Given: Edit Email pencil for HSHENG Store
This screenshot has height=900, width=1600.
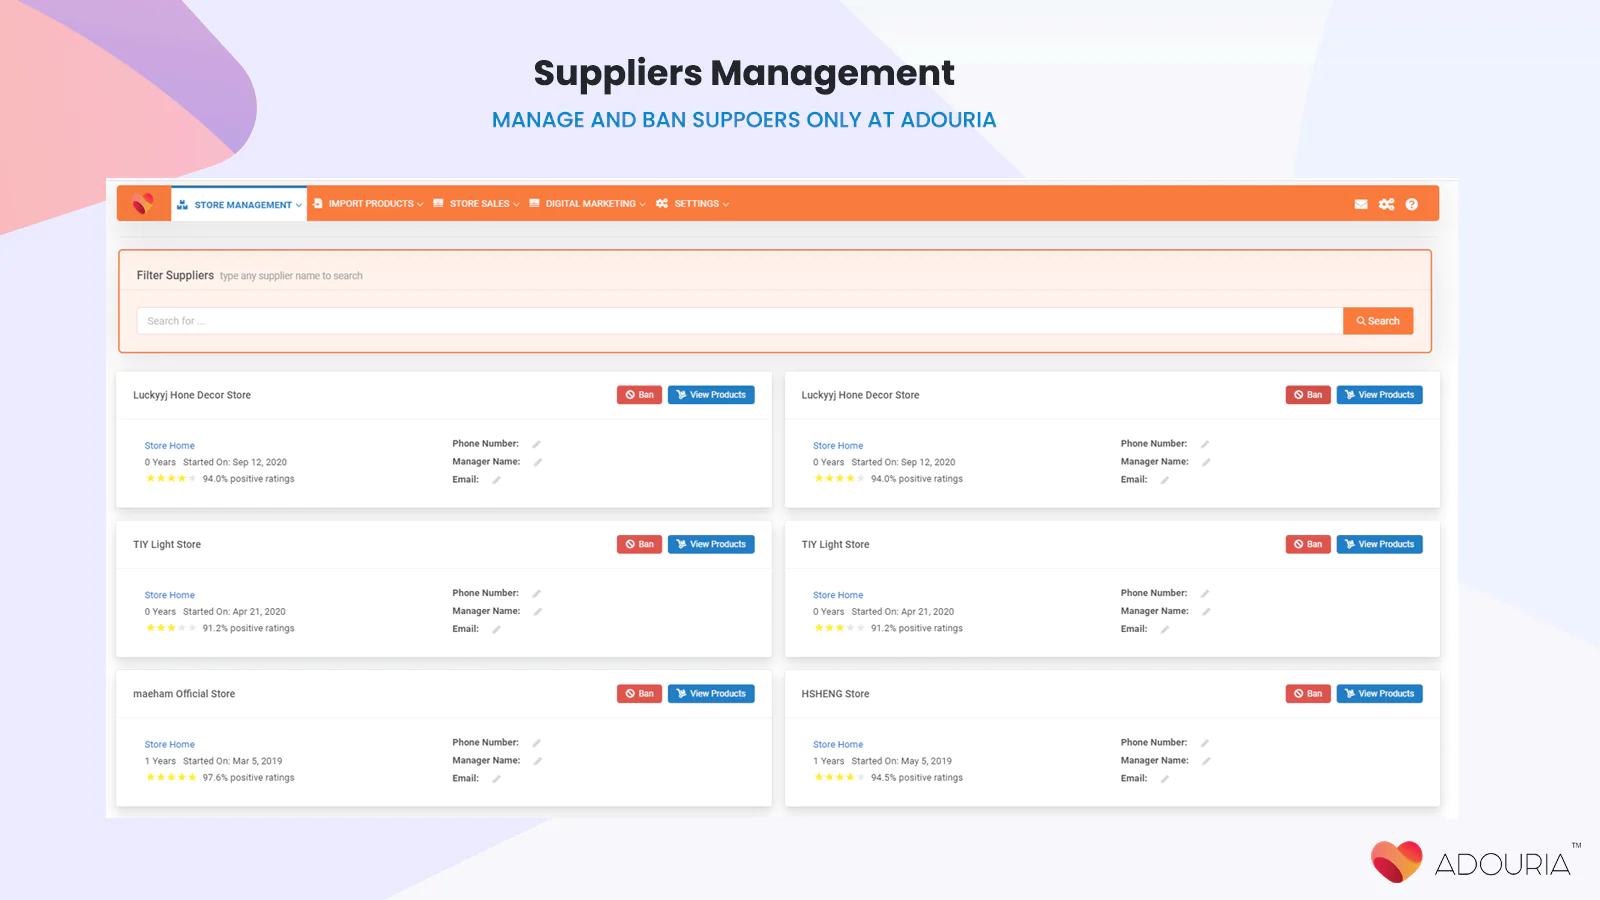Looking at the screenshot, I should point(1165,779).
